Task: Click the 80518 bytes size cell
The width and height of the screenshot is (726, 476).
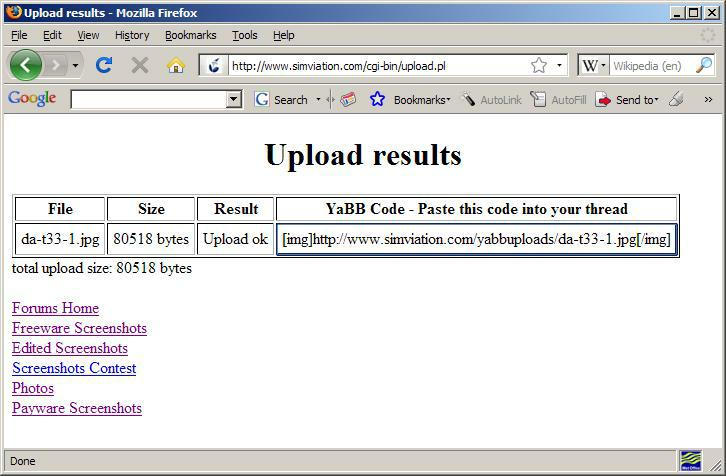Action: click(x=151, y=239)
